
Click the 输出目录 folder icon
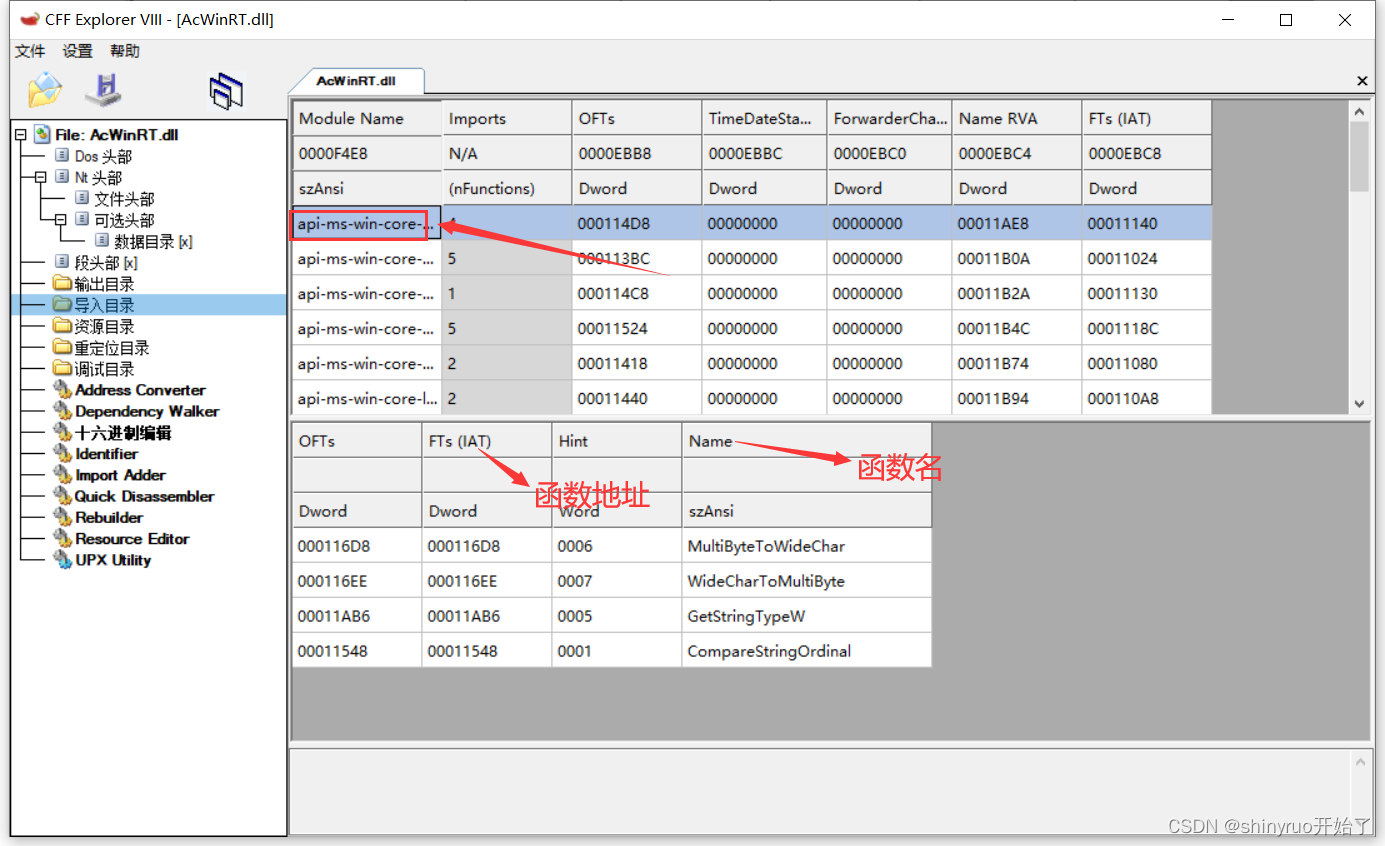(x=62, y=284)
